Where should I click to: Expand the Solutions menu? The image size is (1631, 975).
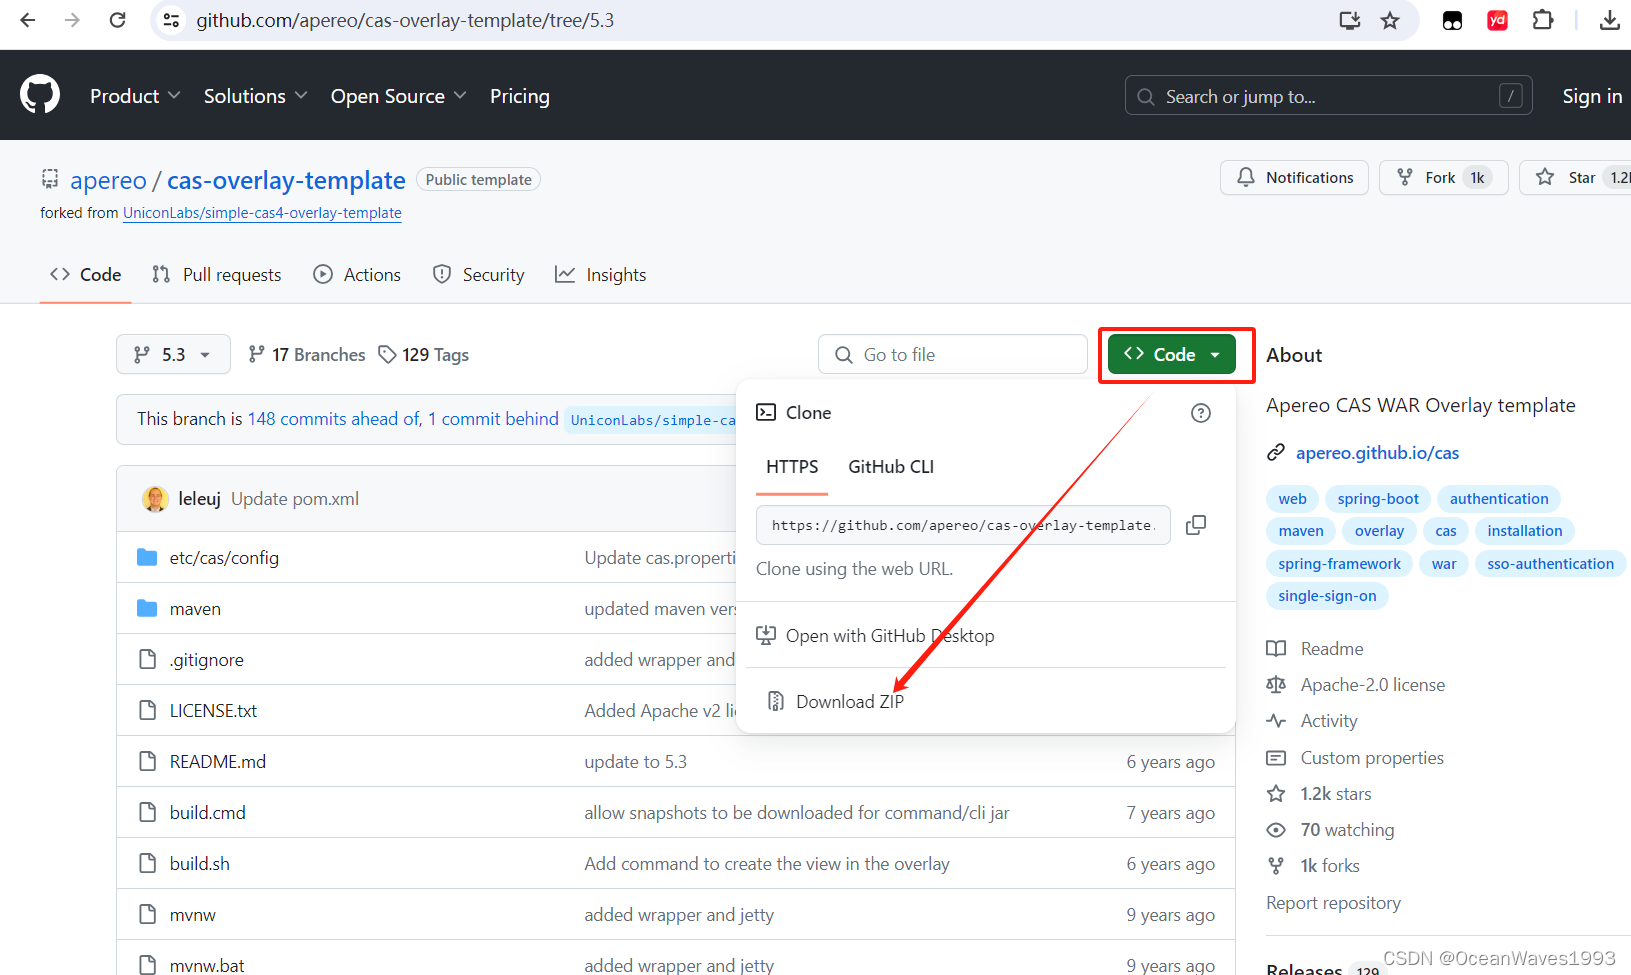[255, 96]
